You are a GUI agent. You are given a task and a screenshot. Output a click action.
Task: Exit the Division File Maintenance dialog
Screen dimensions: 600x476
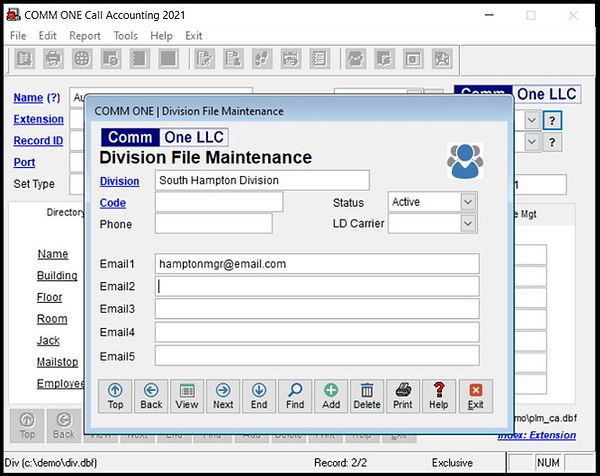[x=476, y=396]
